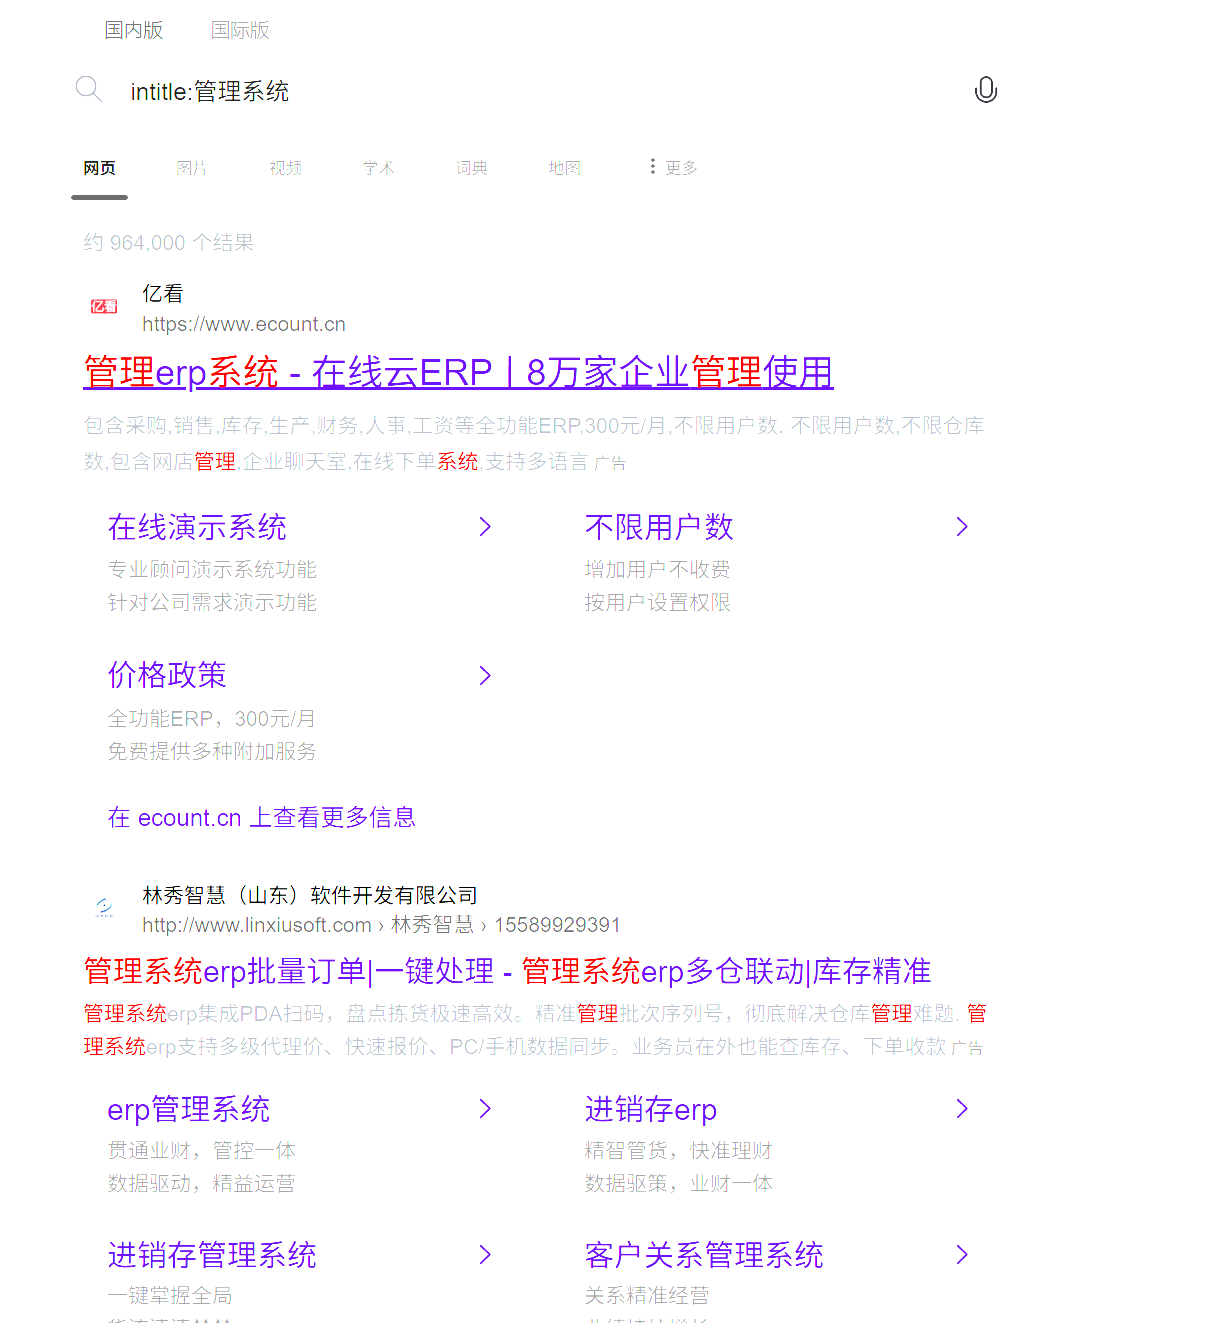Click the search magnifier icon
Image resolution: width=1232 pixels, height=1323 pixels.
tap(88, 89)
